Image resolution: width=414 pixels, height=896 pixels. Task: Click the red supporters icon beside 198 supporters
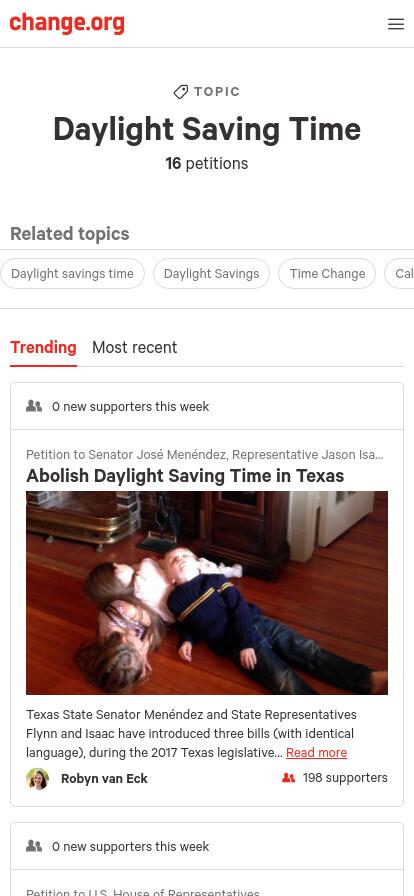(289, 778)
